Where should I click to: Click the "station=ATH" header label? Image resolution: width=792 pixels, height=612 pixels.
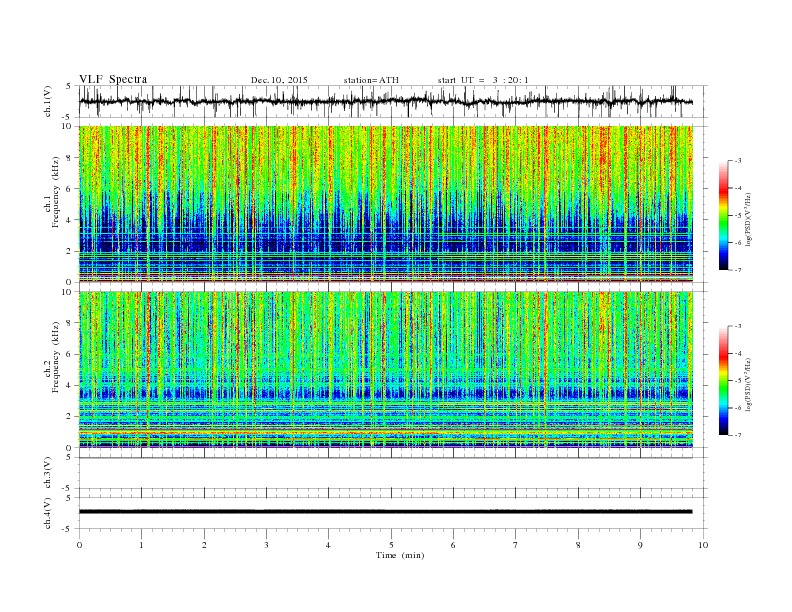point(371,80)
